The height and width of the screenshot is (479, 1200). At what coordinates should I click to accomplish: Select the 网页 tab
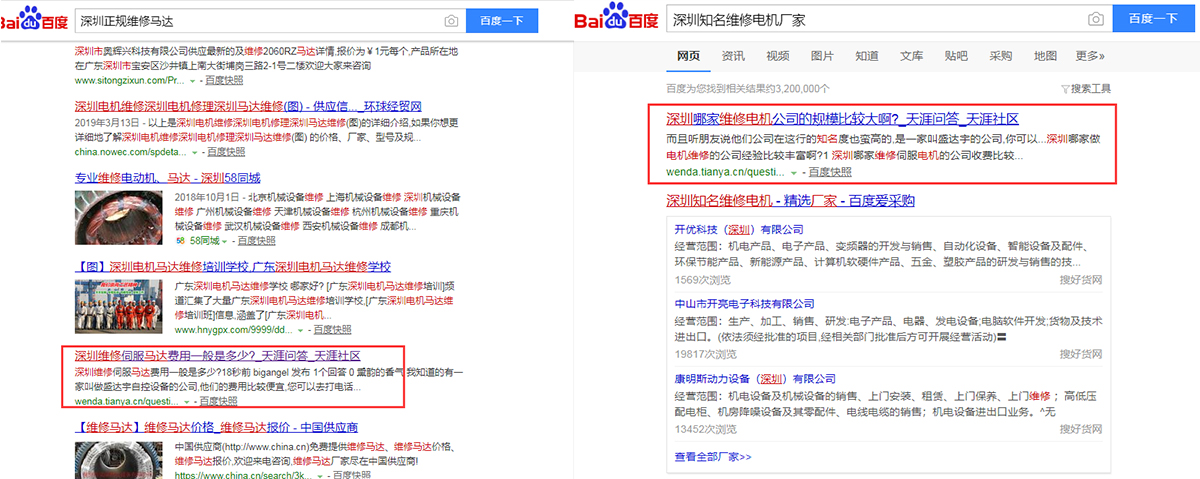(x=688, y=56)
